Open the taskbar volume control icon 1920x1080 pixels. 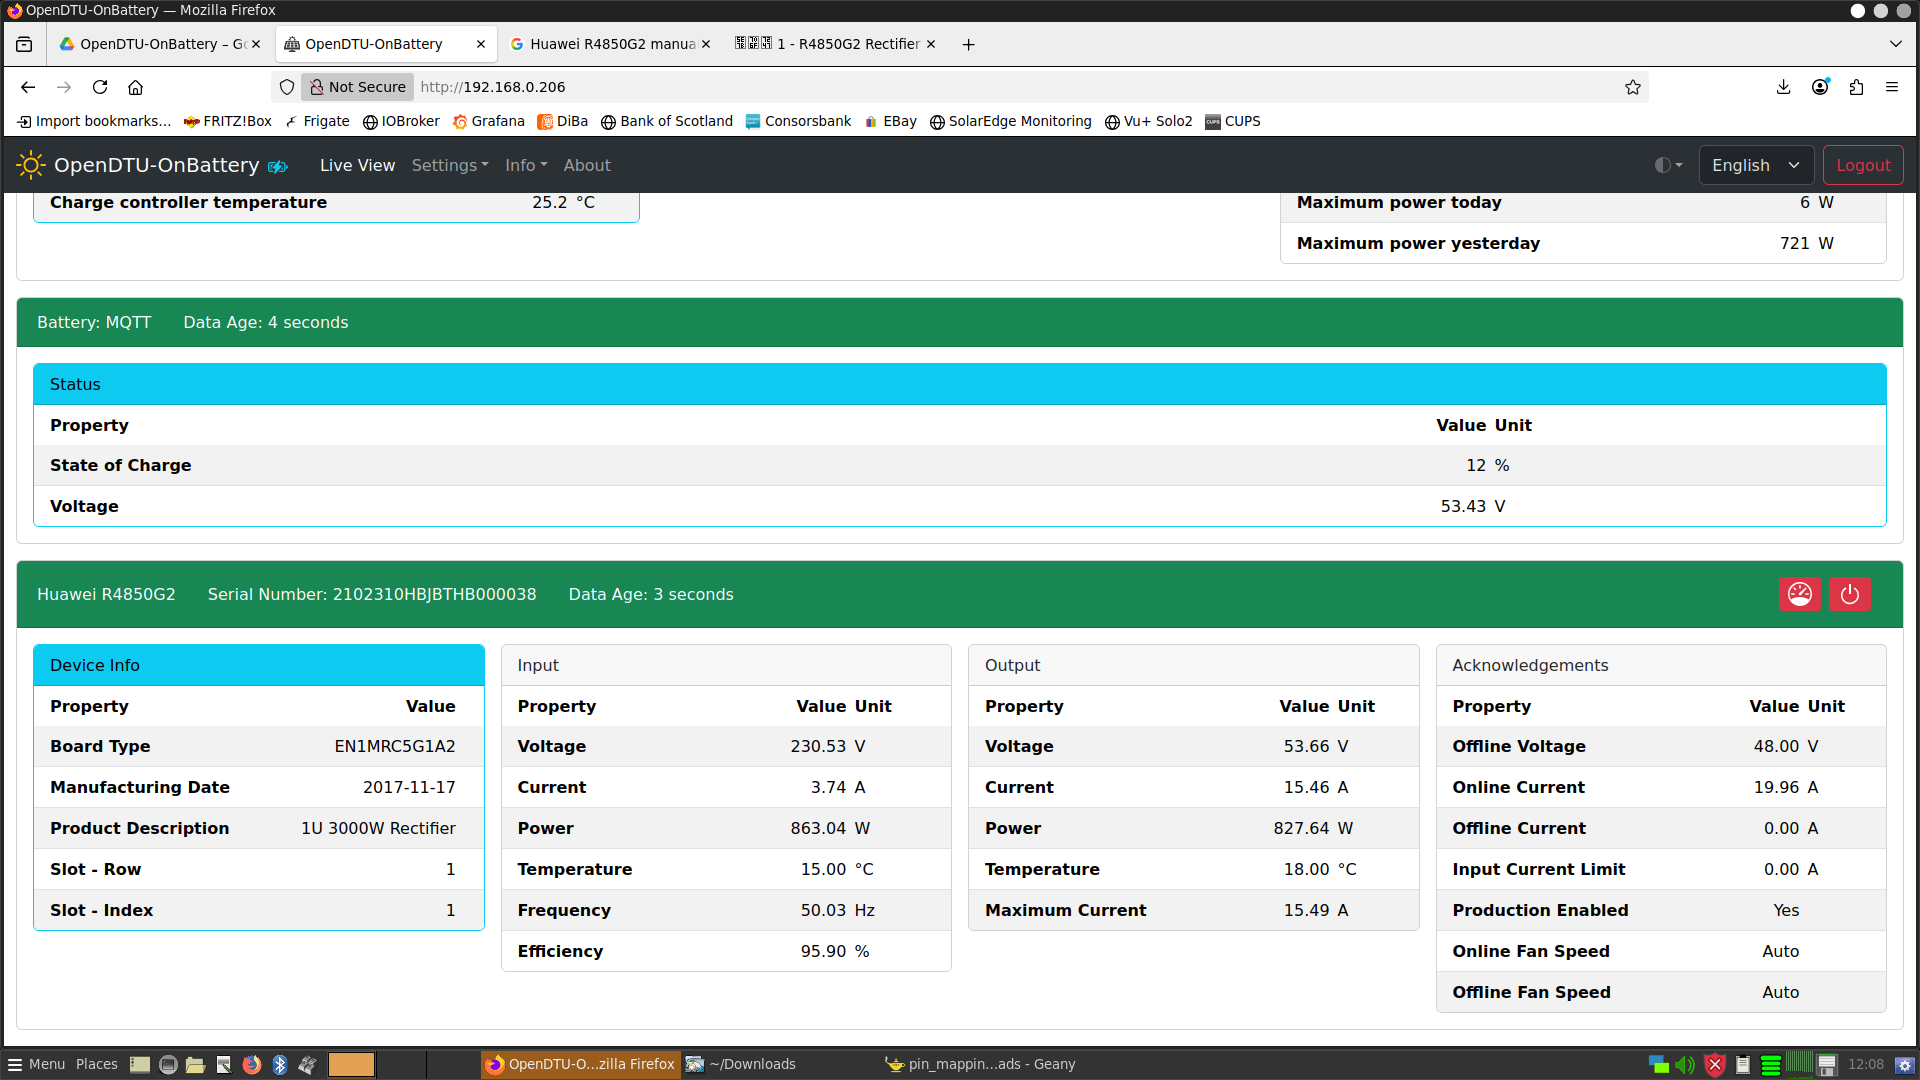[x=1685, y=1064]
